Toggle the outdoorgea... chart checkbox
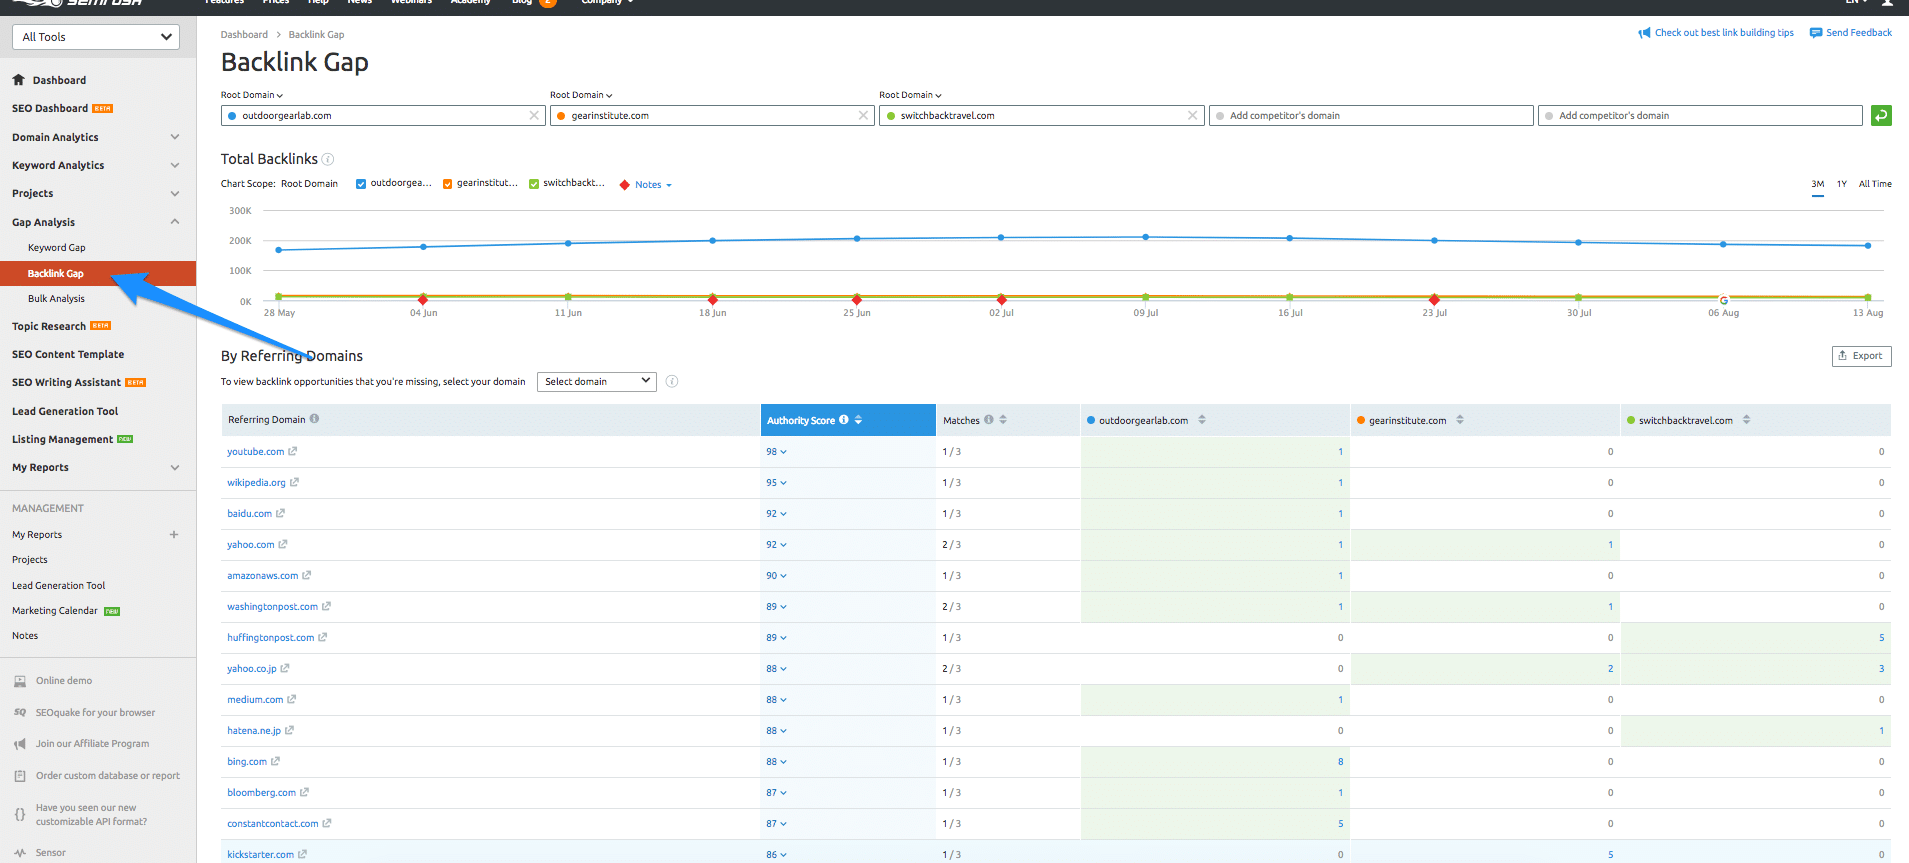 point(361,184)
